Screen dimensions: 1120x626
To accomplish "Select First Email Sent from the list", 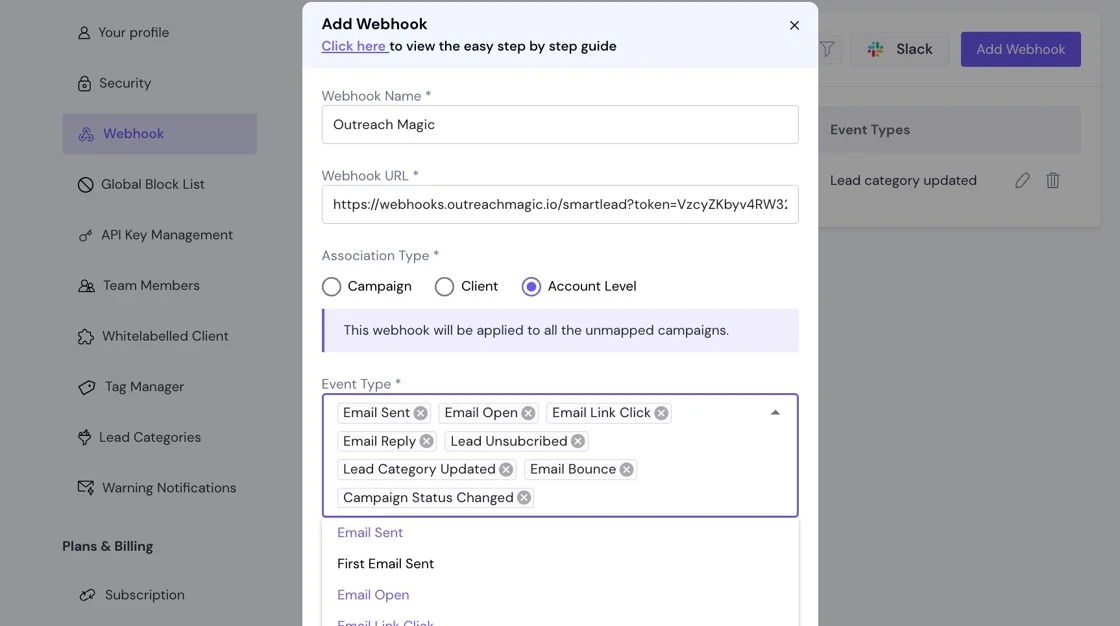I will point(384,563).
